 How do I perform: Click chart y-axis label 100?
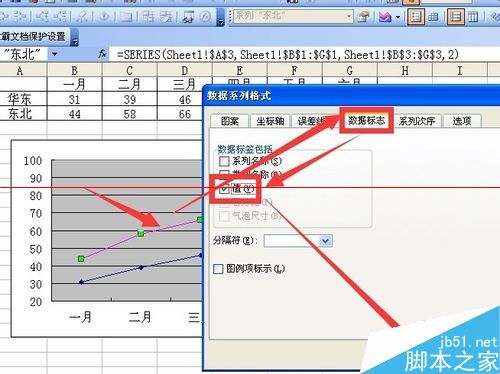33,161
